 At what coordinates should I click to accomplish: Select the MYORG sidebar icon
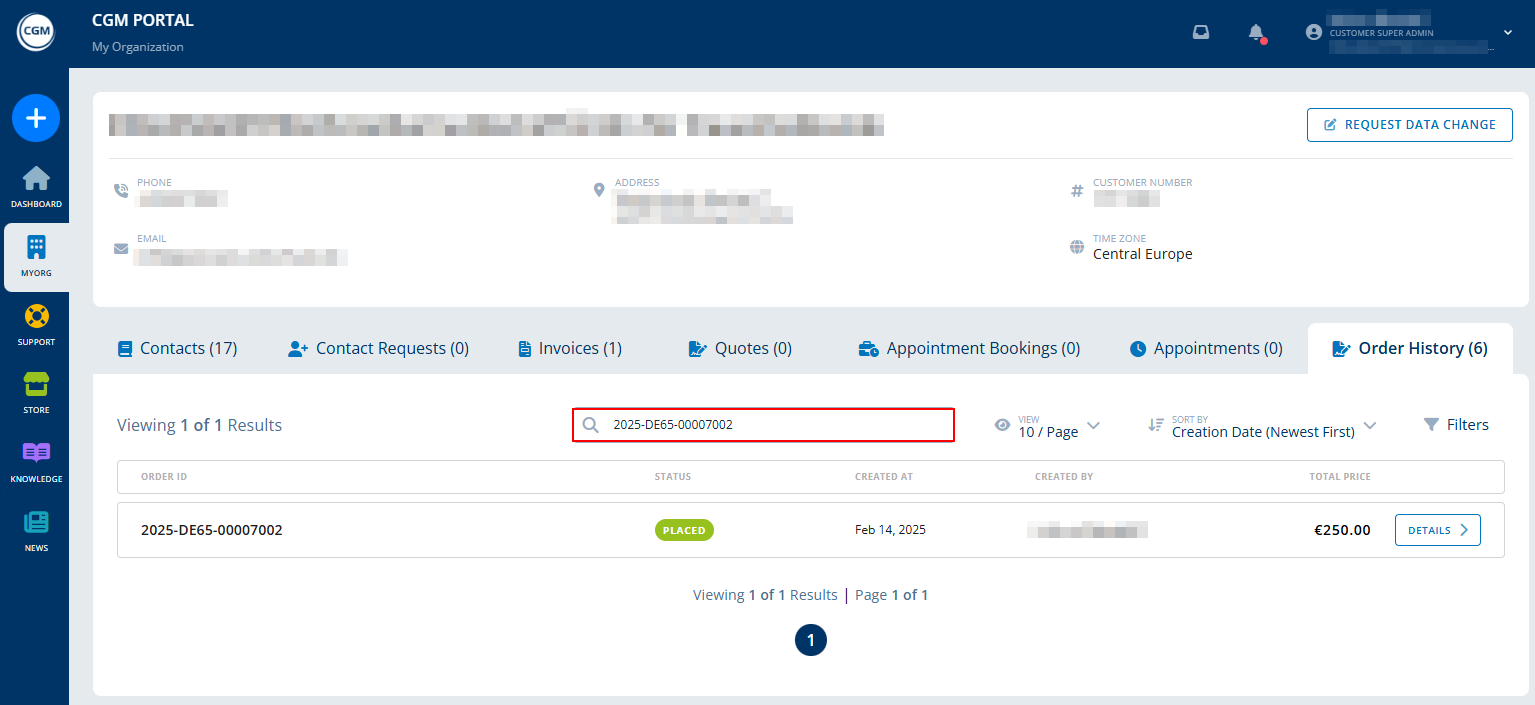(x=36, y=257)
